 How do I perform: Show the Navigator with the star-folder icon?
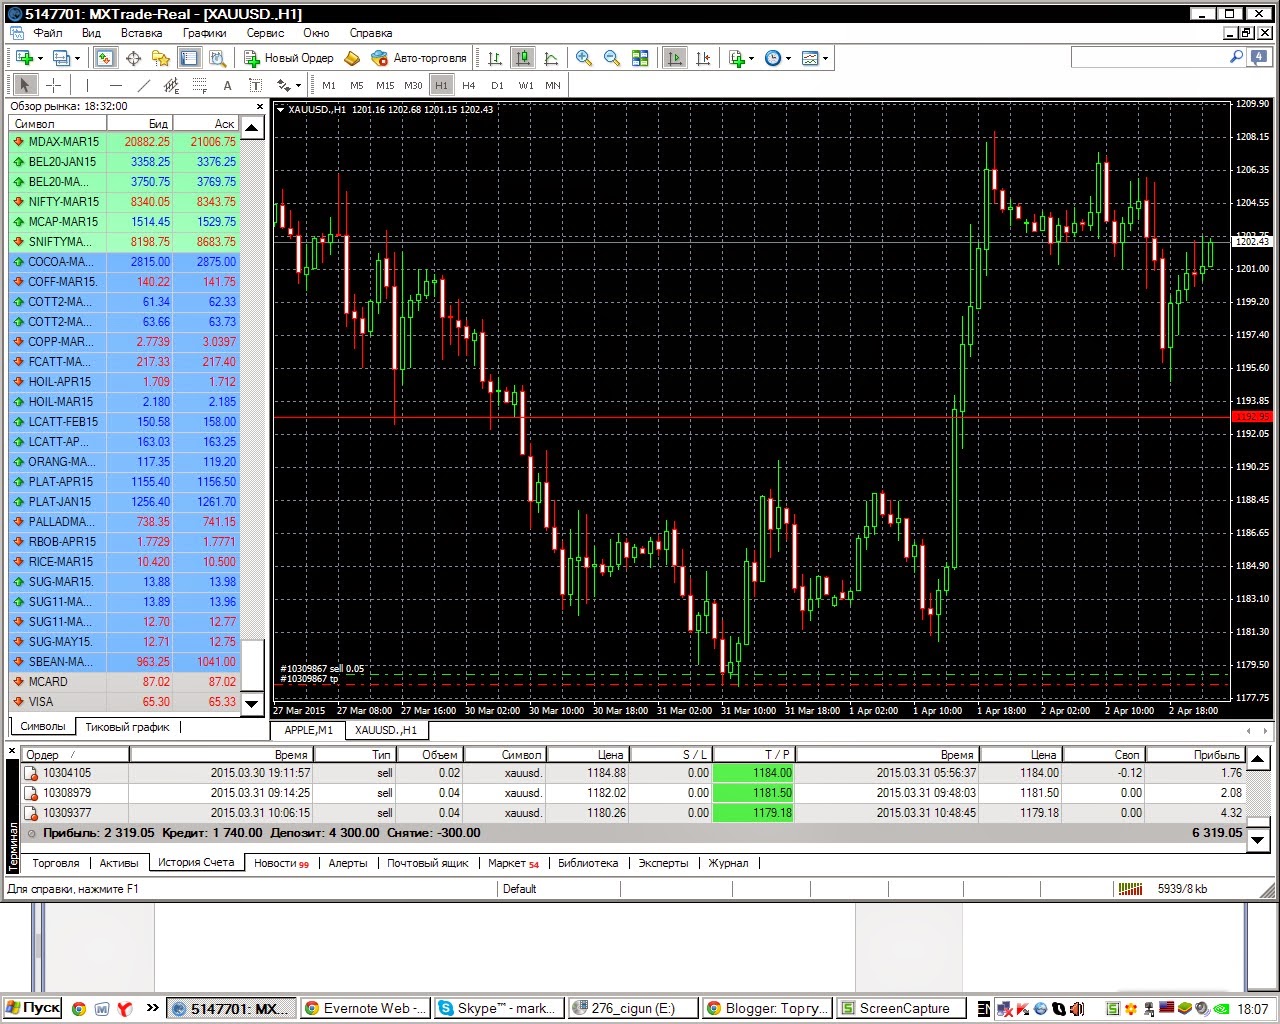click(x=161, y=58)
